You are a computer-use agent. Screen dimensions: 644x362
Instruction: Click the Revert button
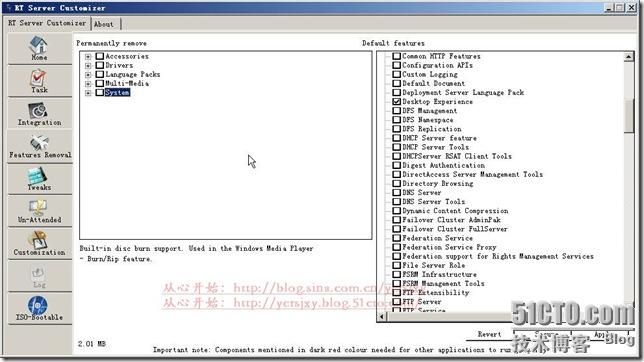[489, 334]
